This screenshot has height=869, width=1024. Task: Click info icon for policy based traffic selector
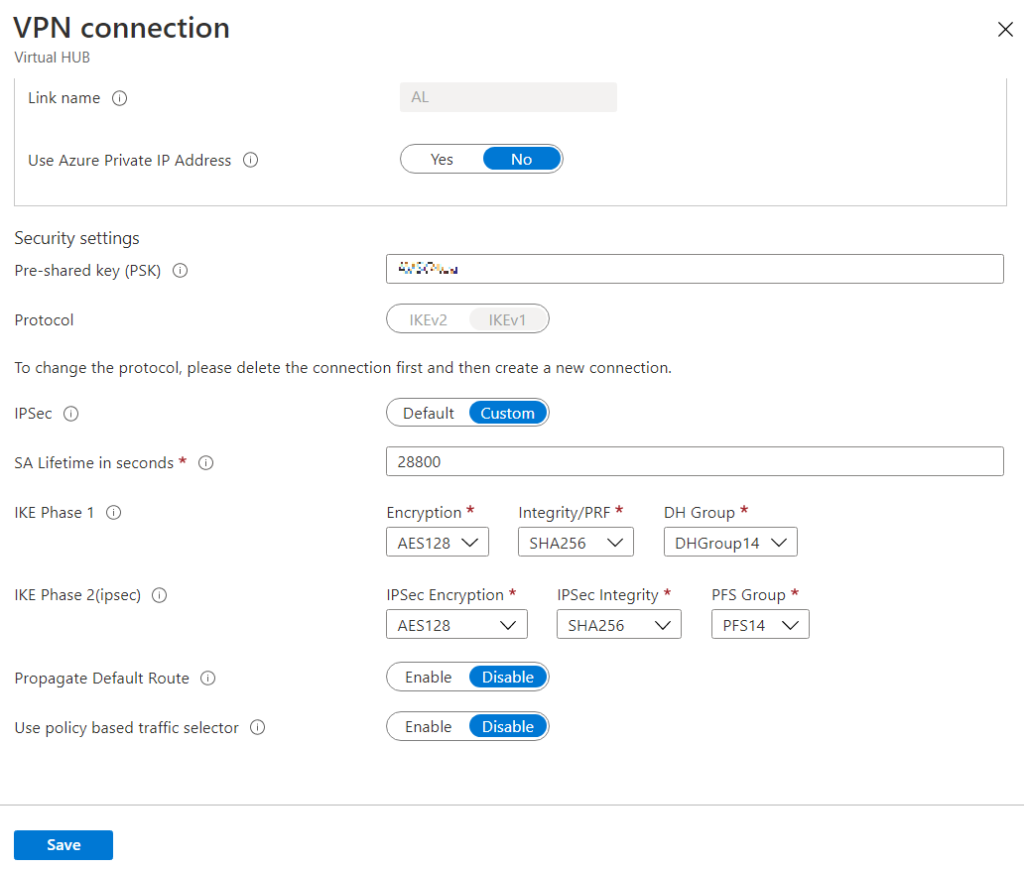pos(257,728)
